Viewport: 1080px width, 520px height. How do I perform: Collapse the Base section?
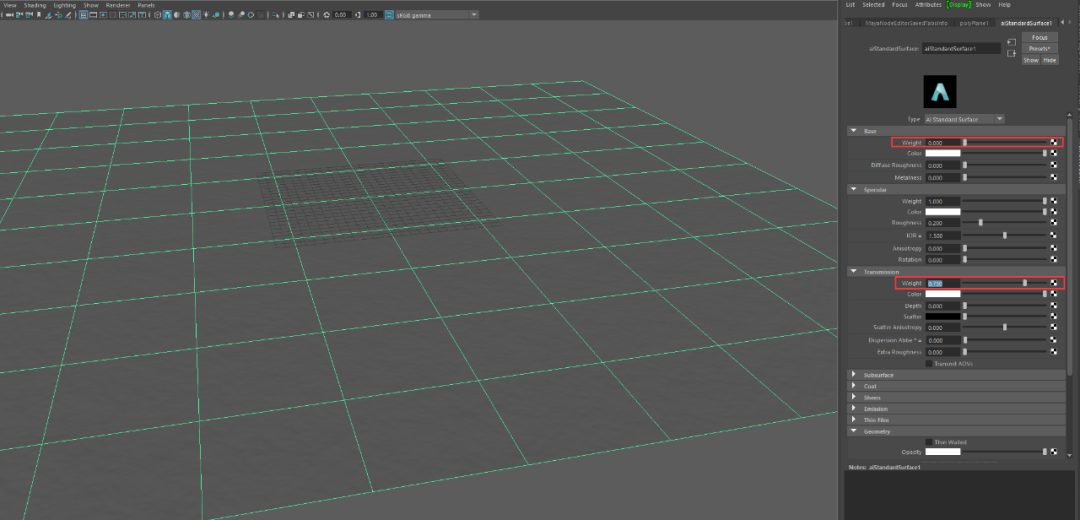click(854, 130)
